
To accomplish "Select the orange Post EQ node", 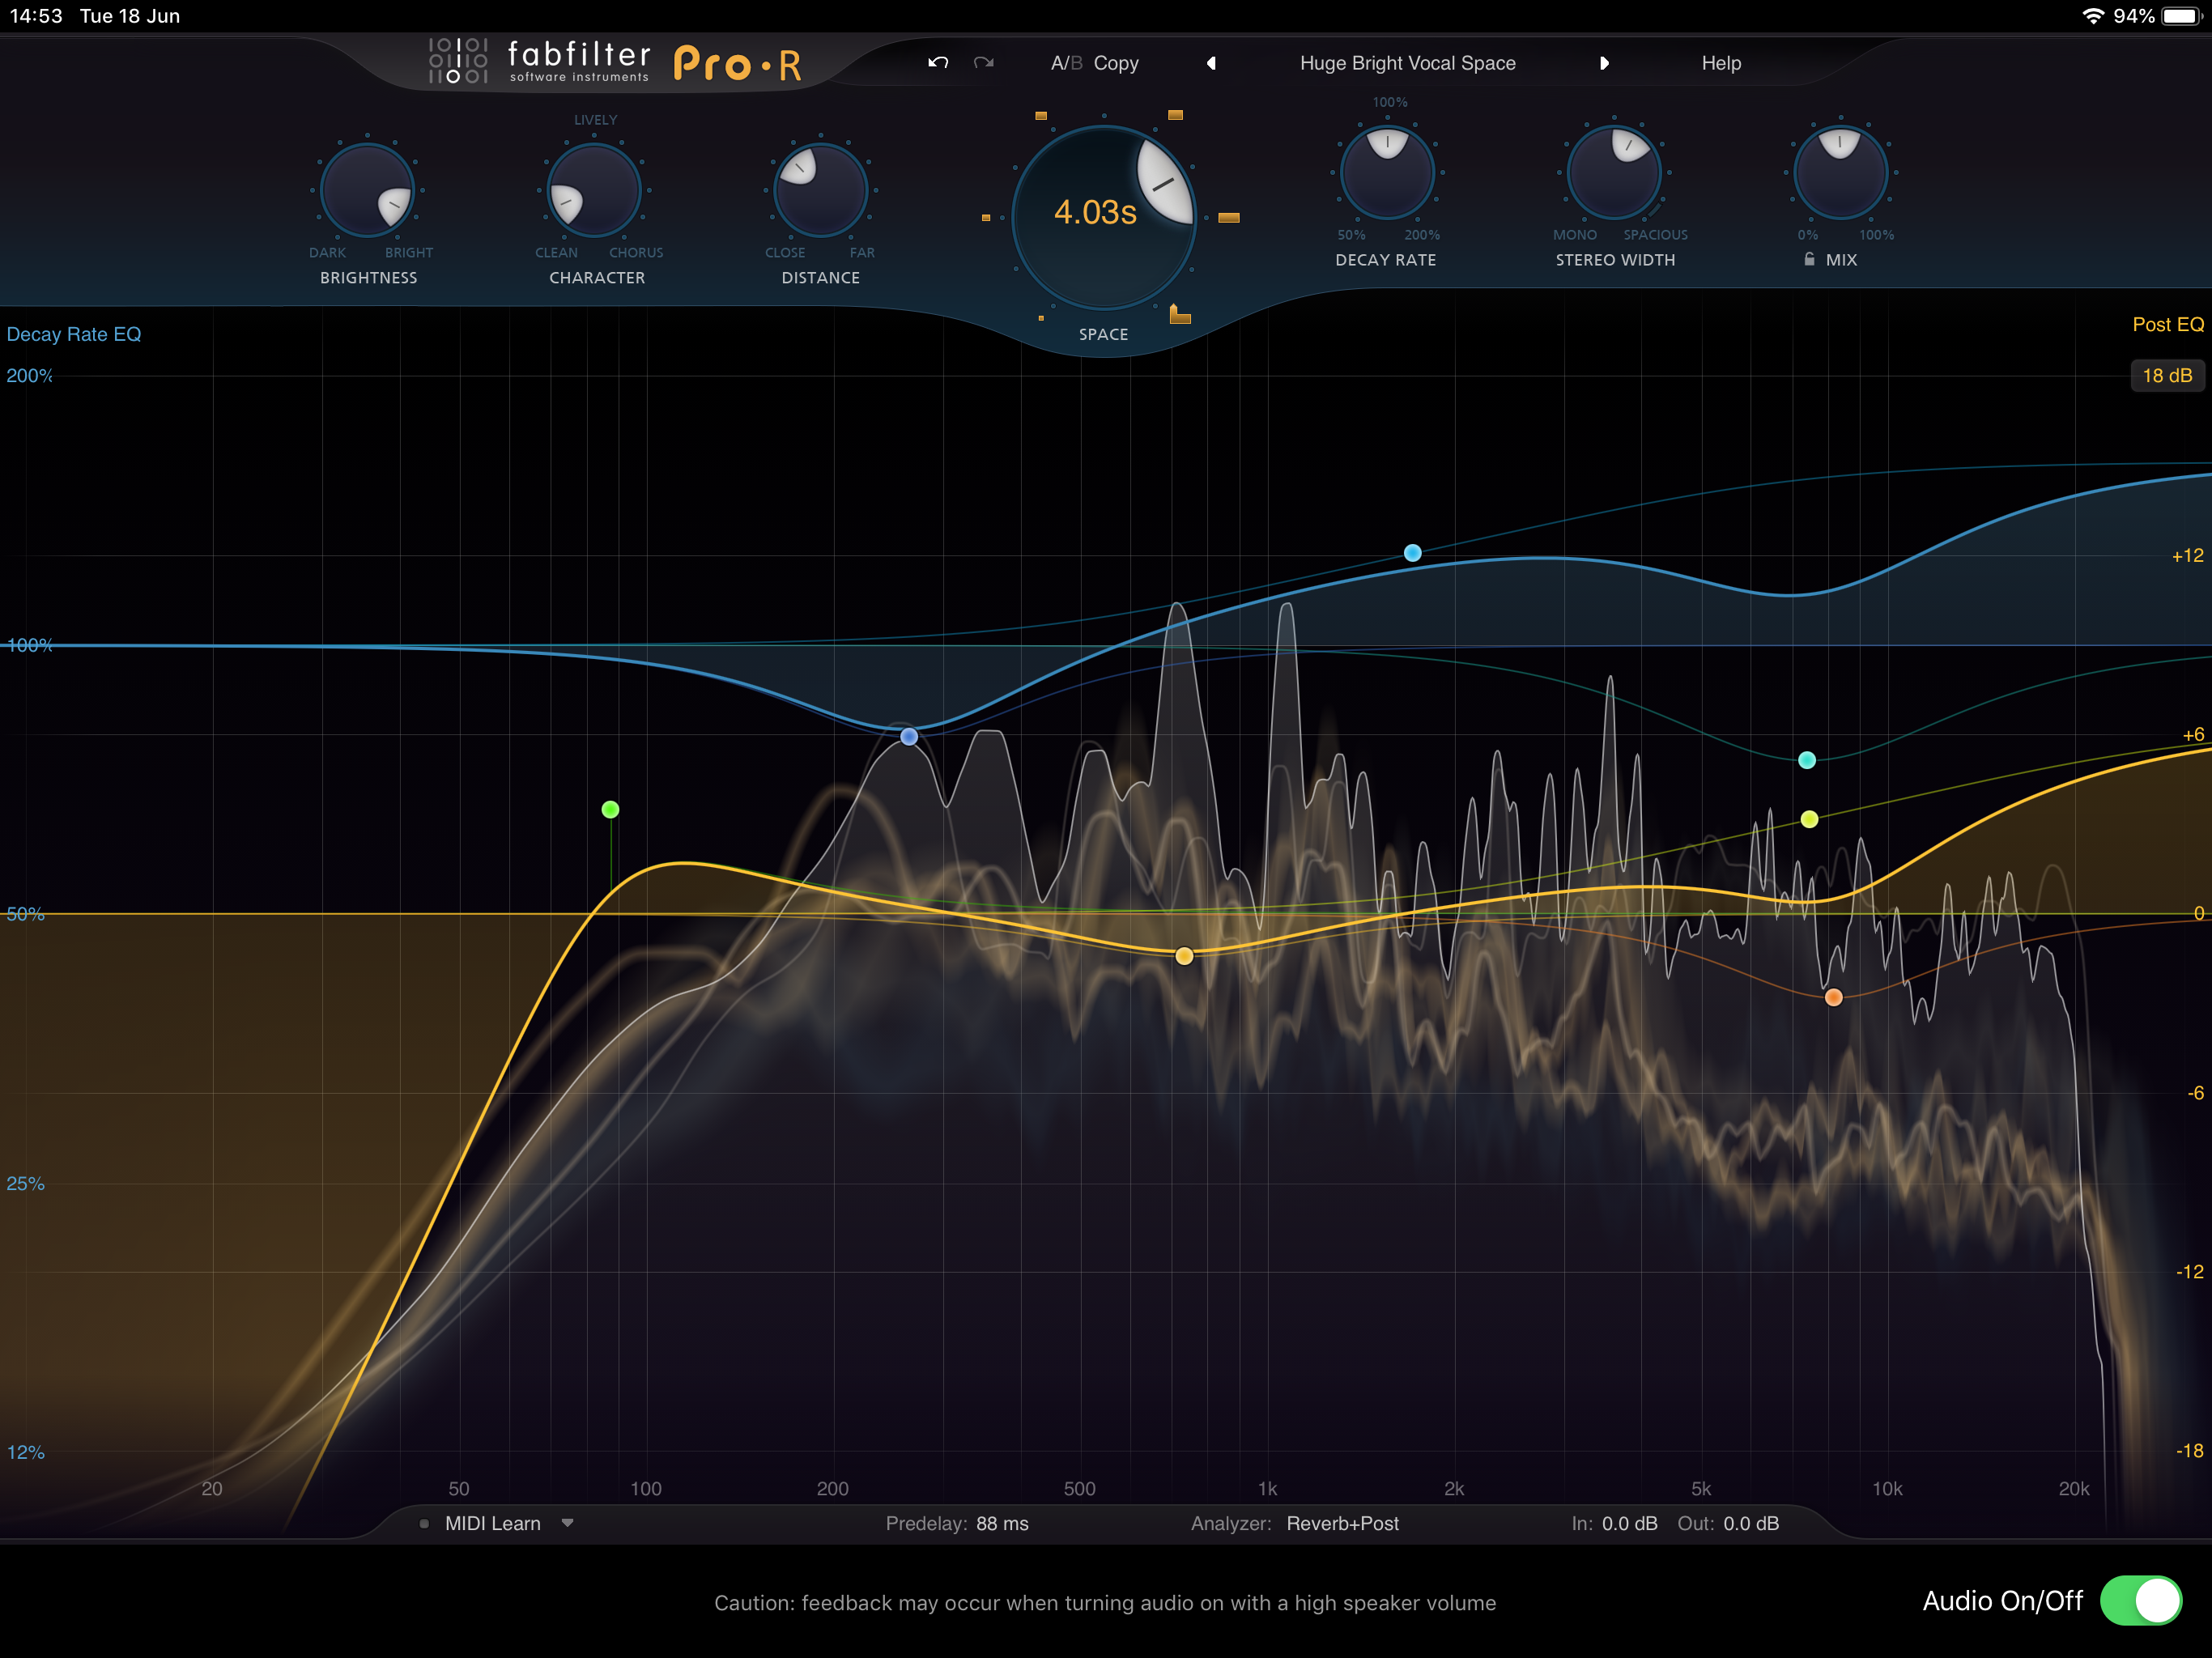I will point(1833,997).
